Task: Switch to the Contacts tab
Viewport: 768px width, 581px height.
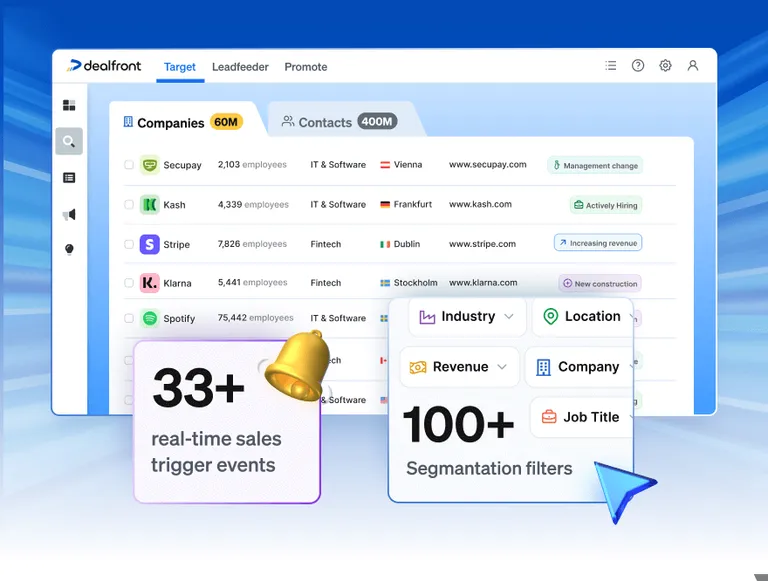Action: (x=339, y=122)
